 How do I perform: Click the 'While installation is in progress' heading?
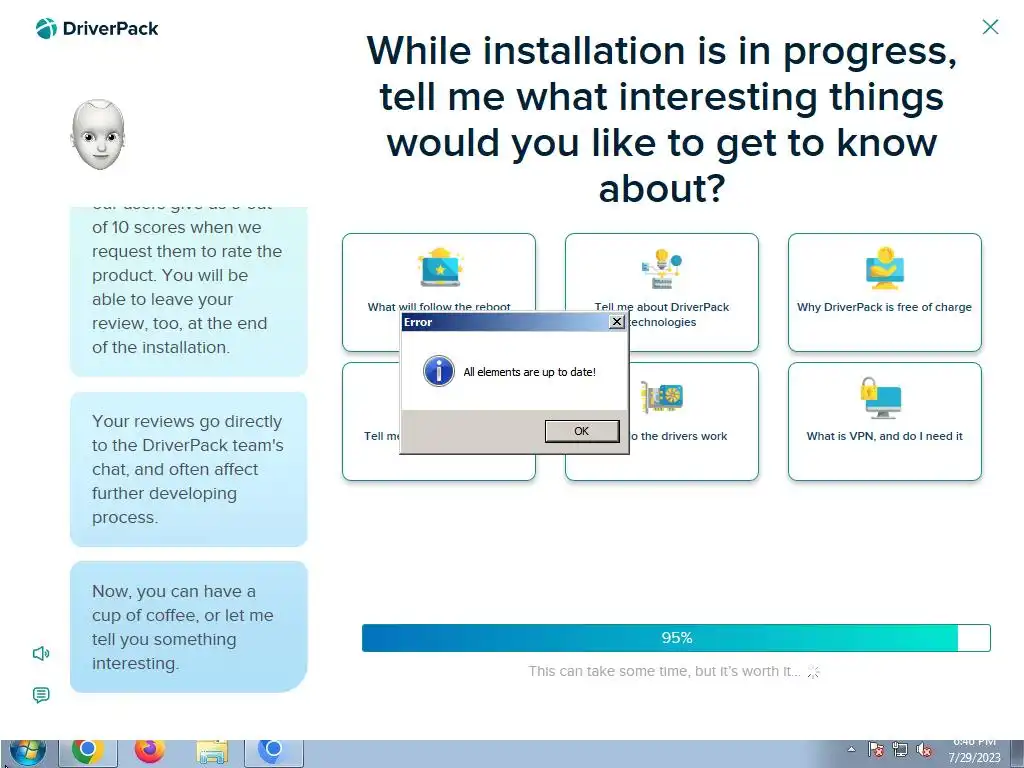(x=662, y=119)
